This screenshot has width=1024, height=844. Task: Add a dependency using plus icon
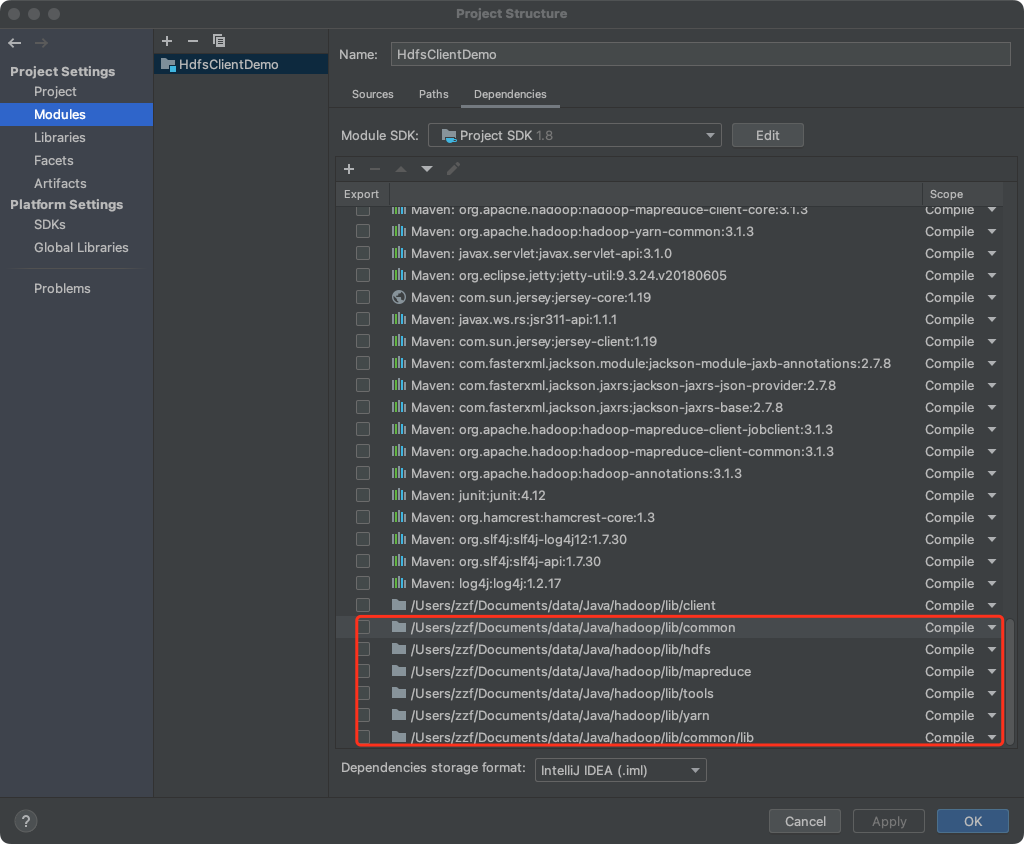(349, 169)
